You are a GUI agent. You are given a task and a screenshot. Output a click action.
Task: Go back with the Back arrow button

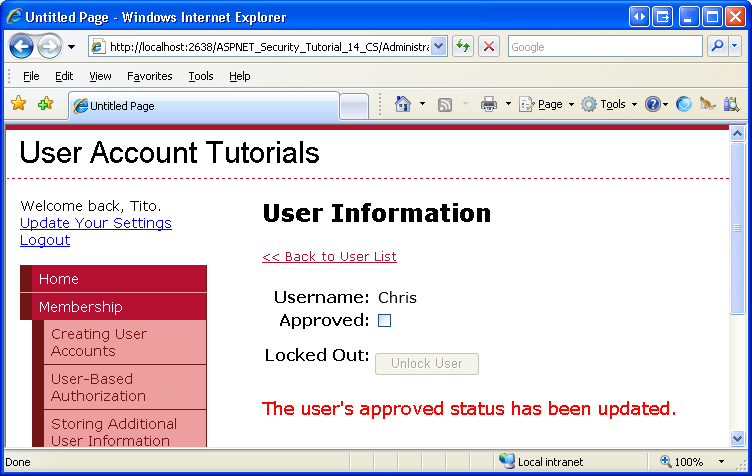(21, 46)
